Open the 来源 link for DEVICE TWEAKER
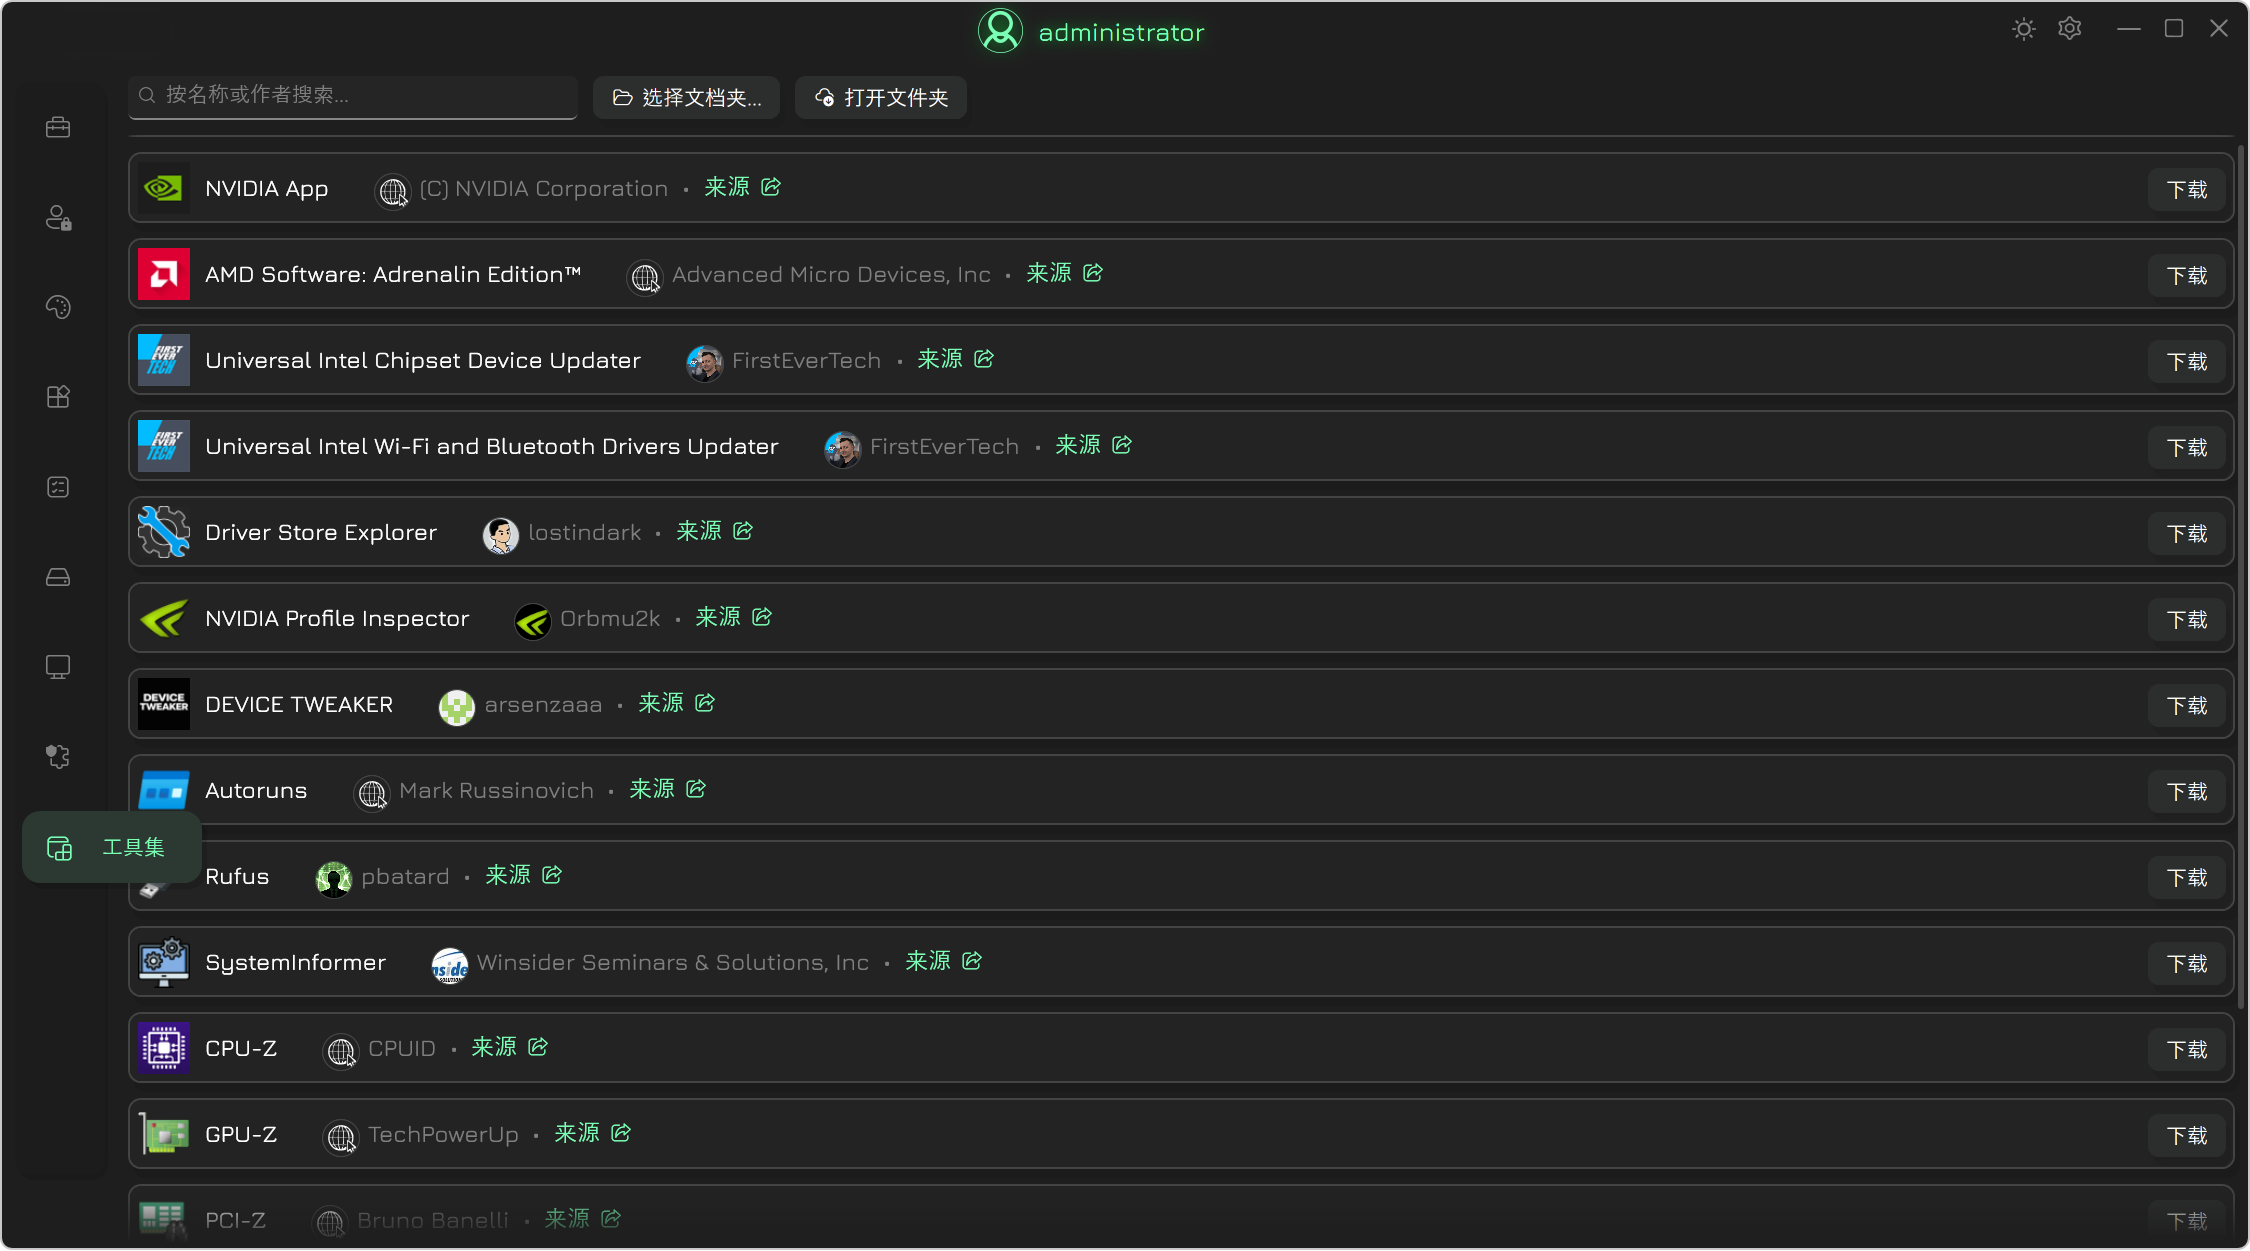 [676, 703]
